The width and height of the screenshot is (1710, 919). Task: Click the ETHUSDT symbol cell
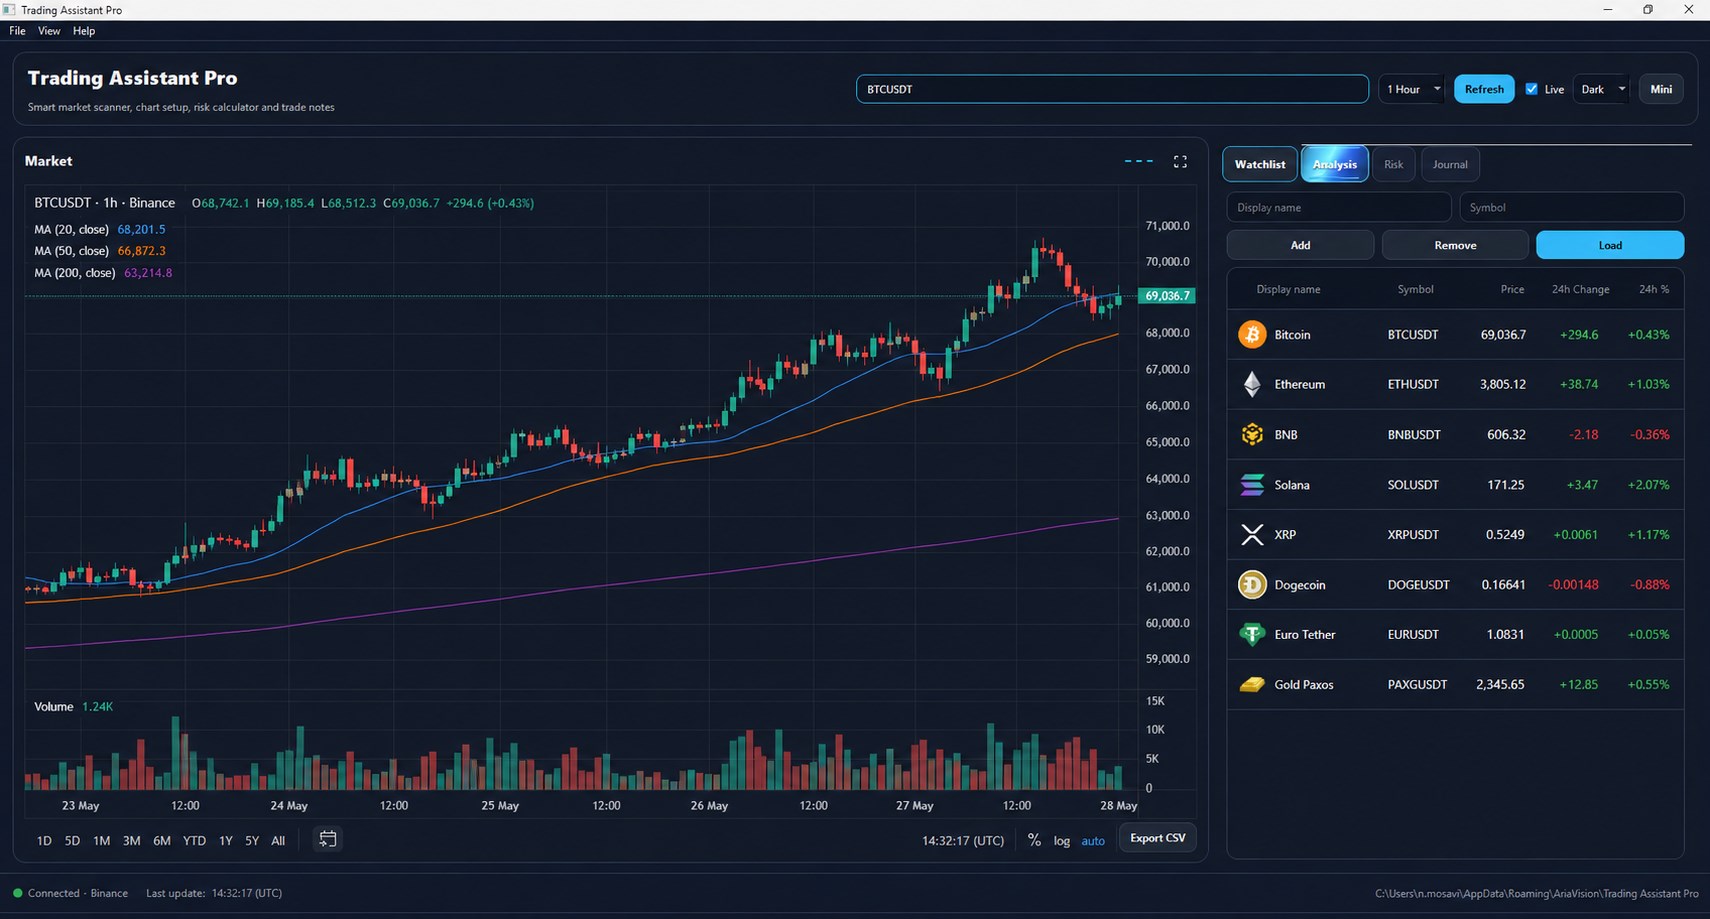(x=1413, y=385)
